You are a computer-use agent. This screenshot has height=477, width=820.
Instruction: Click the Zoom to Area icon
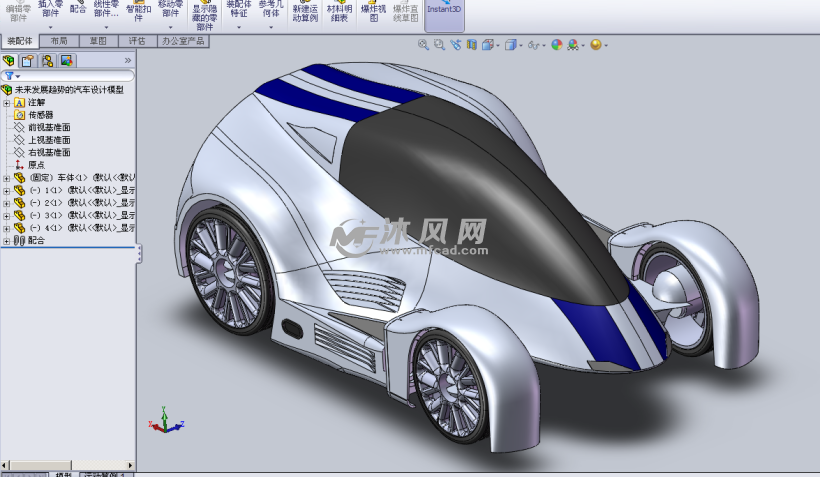tap(440, 45)
